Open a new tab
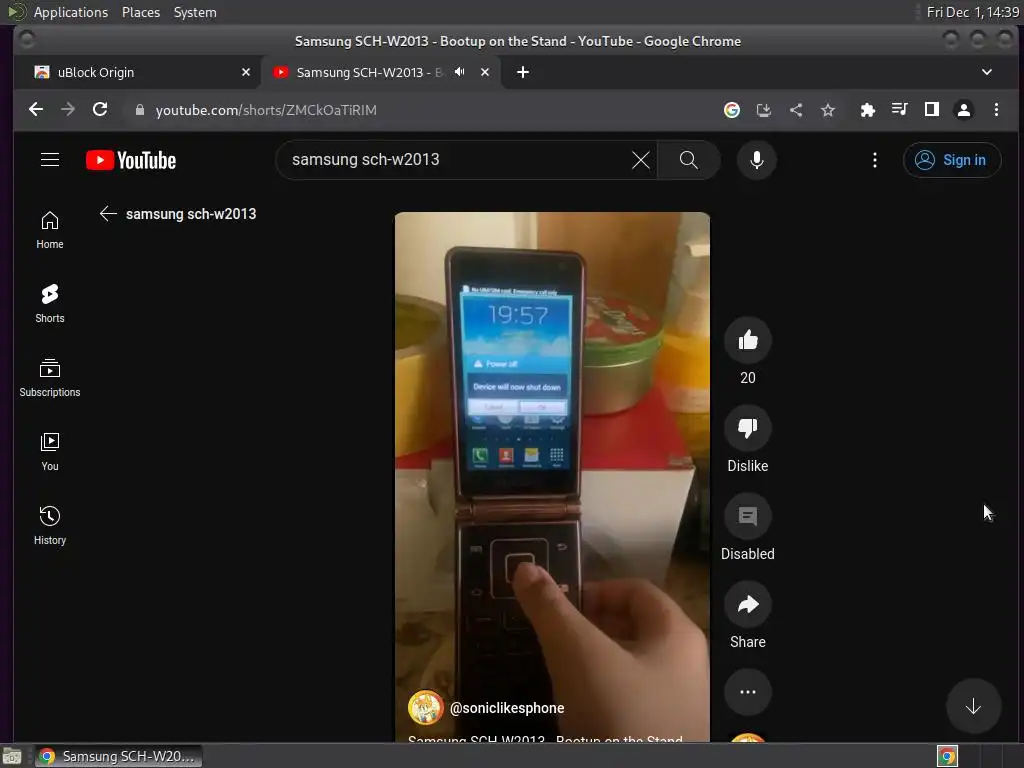 click(522, 72)
